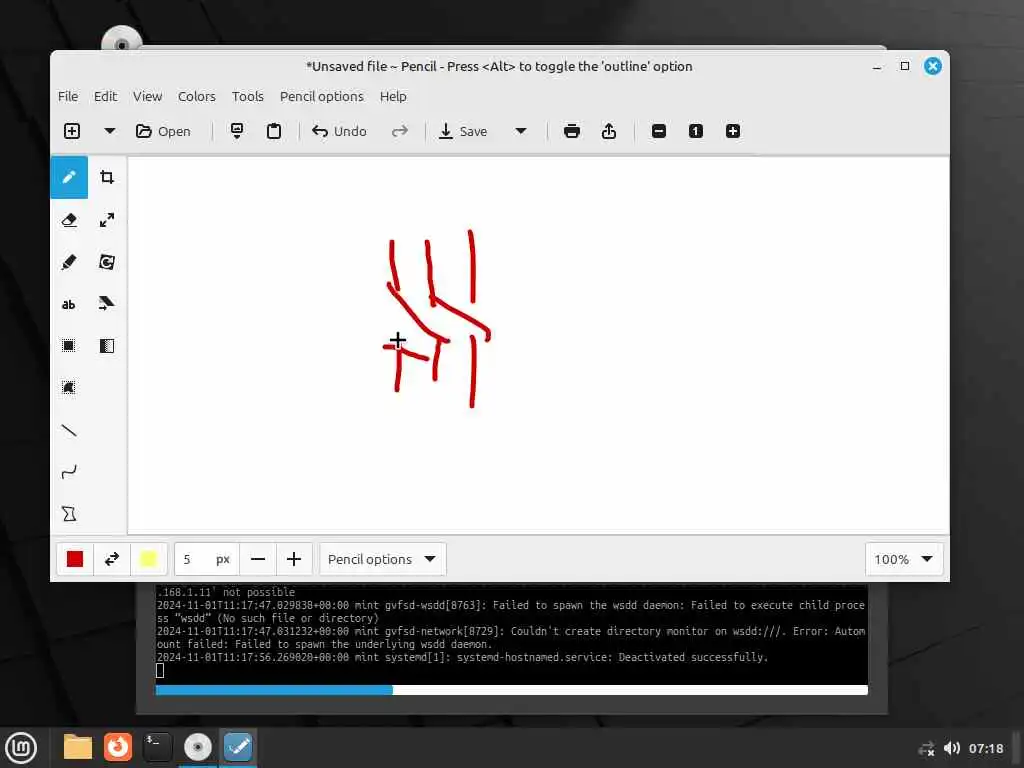This screenshot has height=768, width=1024.
Task: Select the Highlighter tool
Action: point(69,262)
